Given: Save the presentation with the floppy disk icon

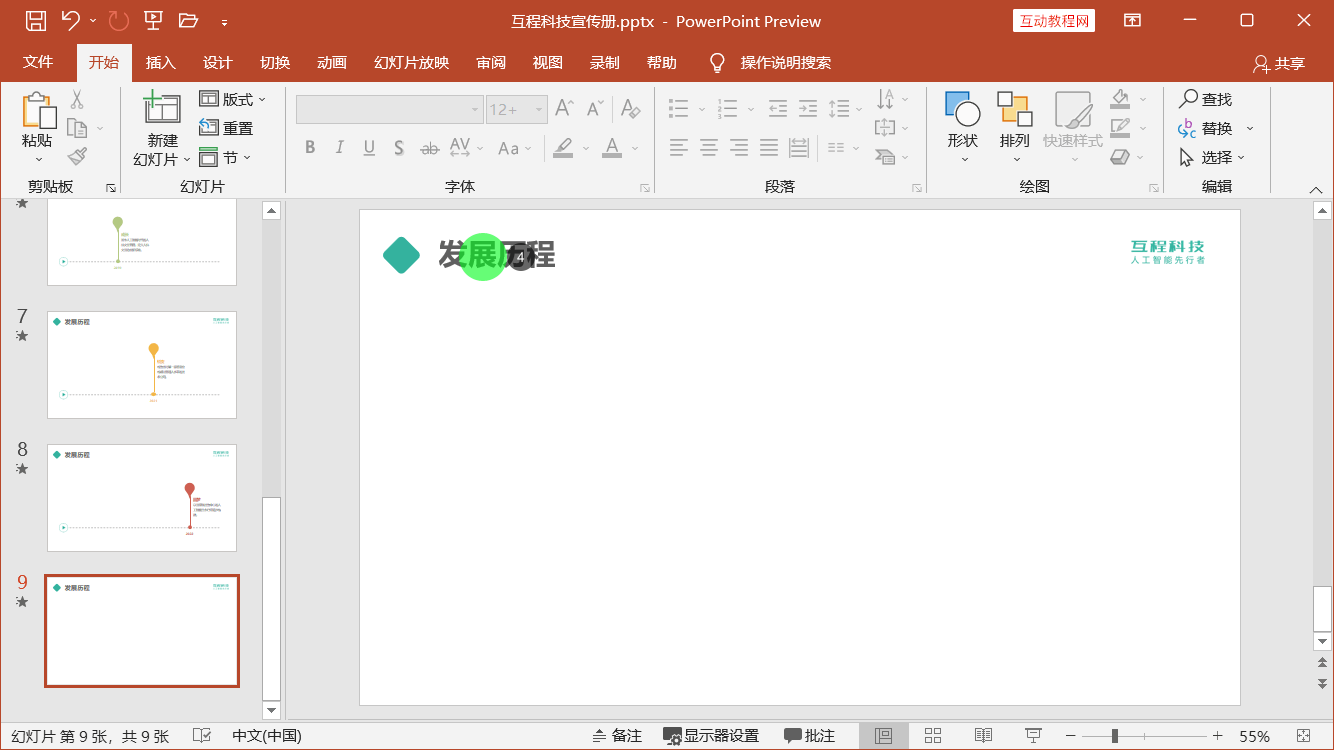Looking at the screenshot, I should [35, 20].
